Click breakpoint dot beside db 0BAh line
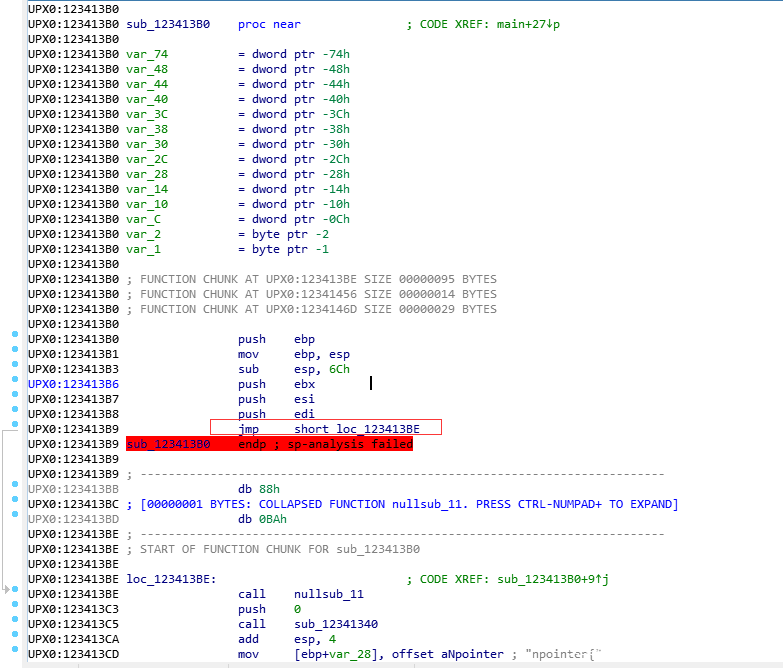The width and height of the screenshot is (783, 668). coord(15,514)
